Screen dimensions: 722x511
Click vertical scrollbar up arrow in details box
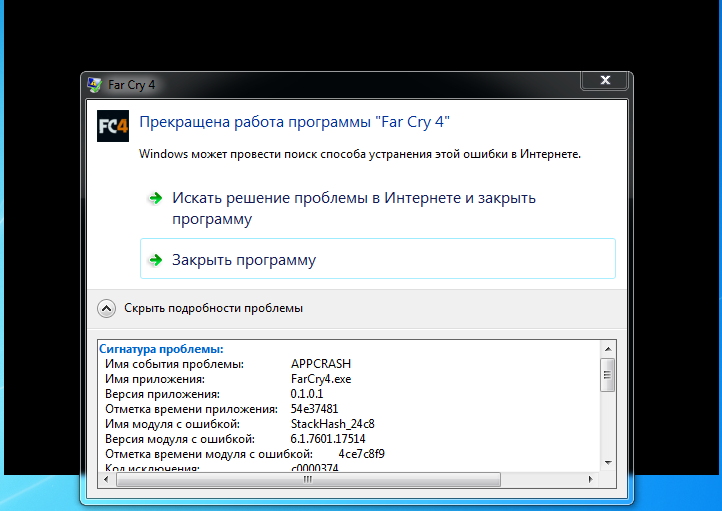click(x=608, y=349)
